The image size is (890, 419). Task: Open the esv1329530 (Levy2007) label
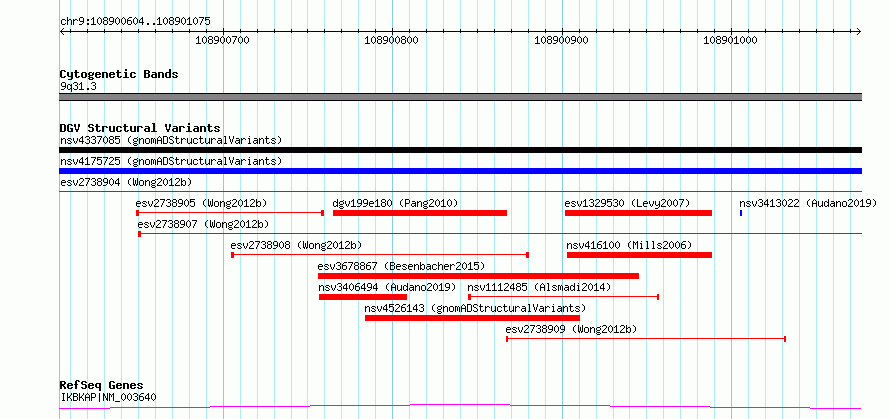tap(627, 203)
